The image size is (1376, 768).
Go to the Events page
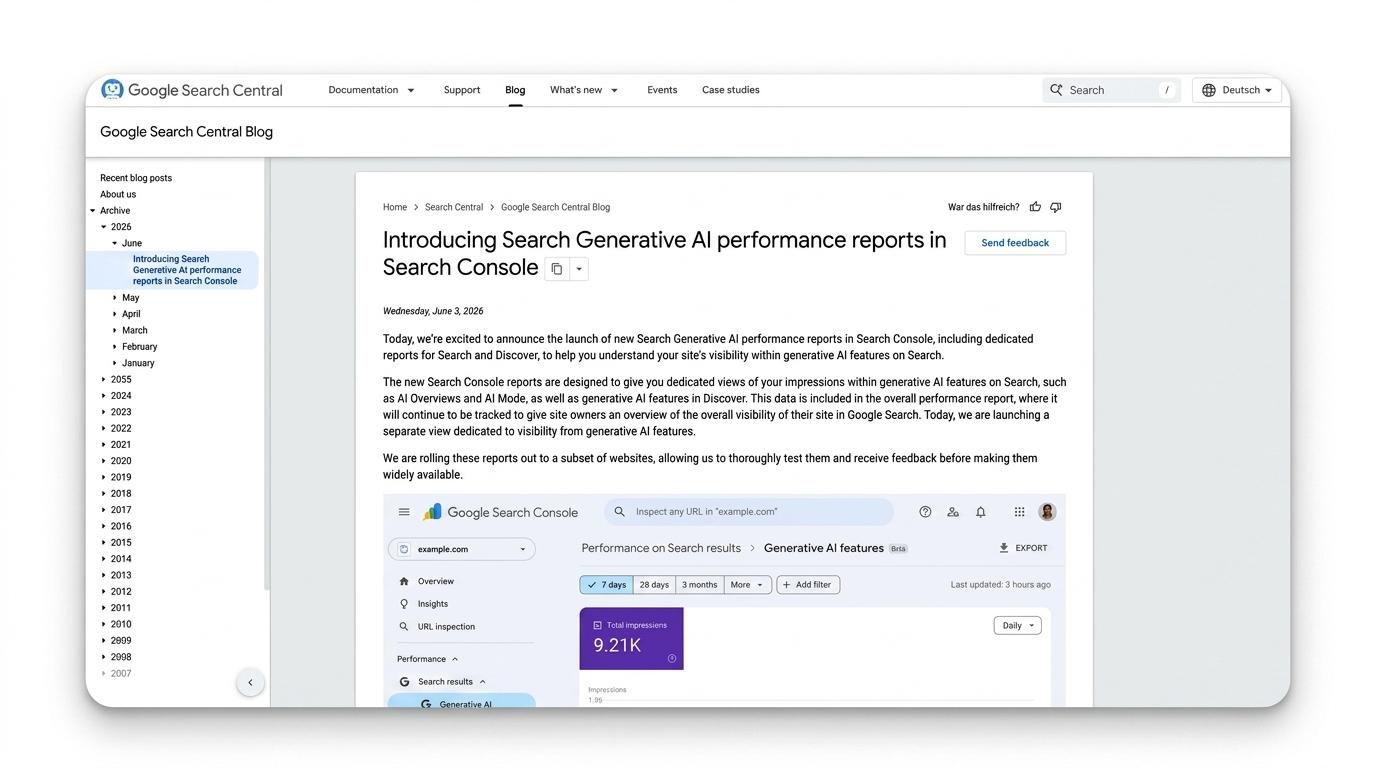click(662, 90)
